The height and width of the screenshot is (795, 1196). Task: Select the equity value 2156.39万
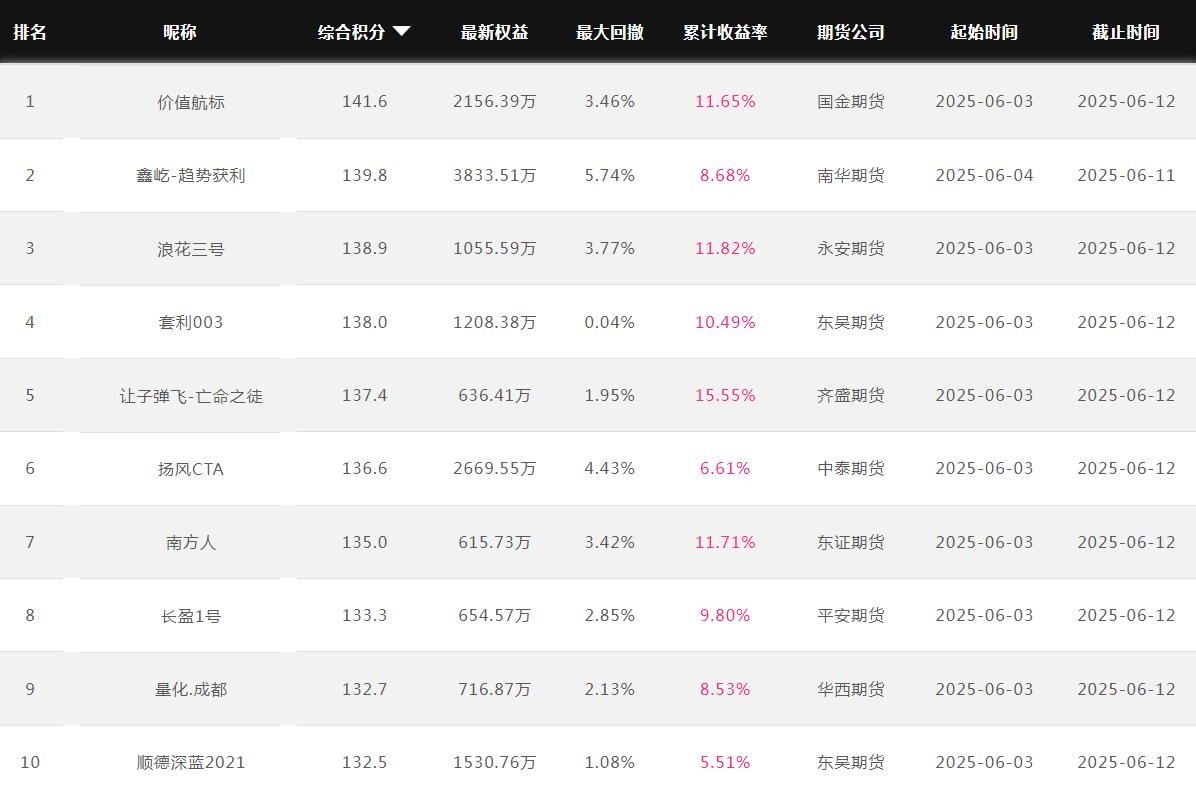click(494, 101)
